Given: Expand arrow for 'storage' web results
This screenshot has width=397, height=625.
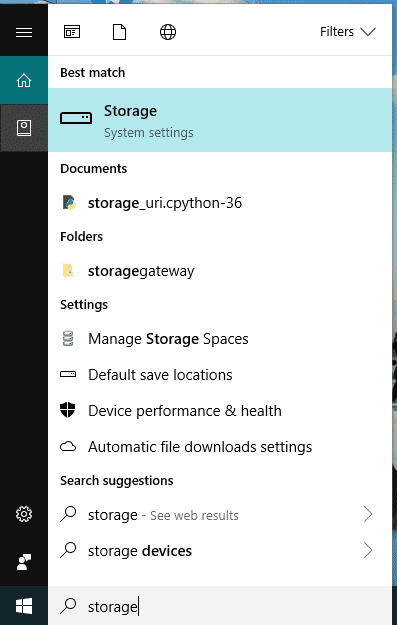Looking at the screenshot, I should tap(368, 515).
